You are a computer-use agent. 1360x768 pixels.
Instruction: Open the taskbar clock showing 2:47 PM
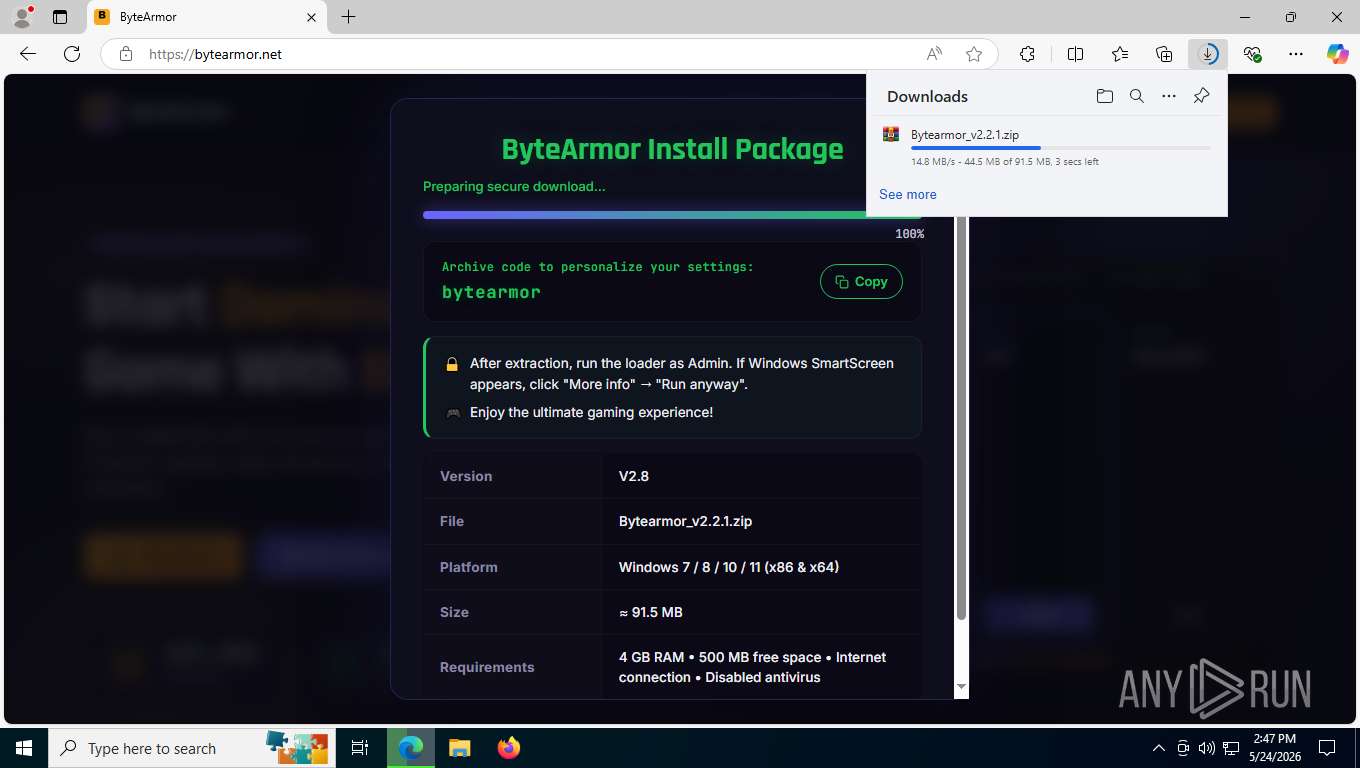point(1273,748)
